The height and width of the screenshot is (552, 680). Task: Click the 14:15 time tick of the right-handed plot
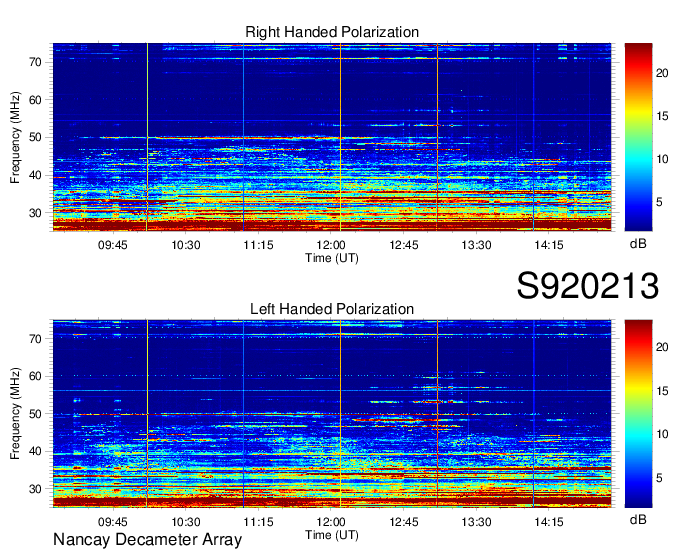click(x=549, y=245)
